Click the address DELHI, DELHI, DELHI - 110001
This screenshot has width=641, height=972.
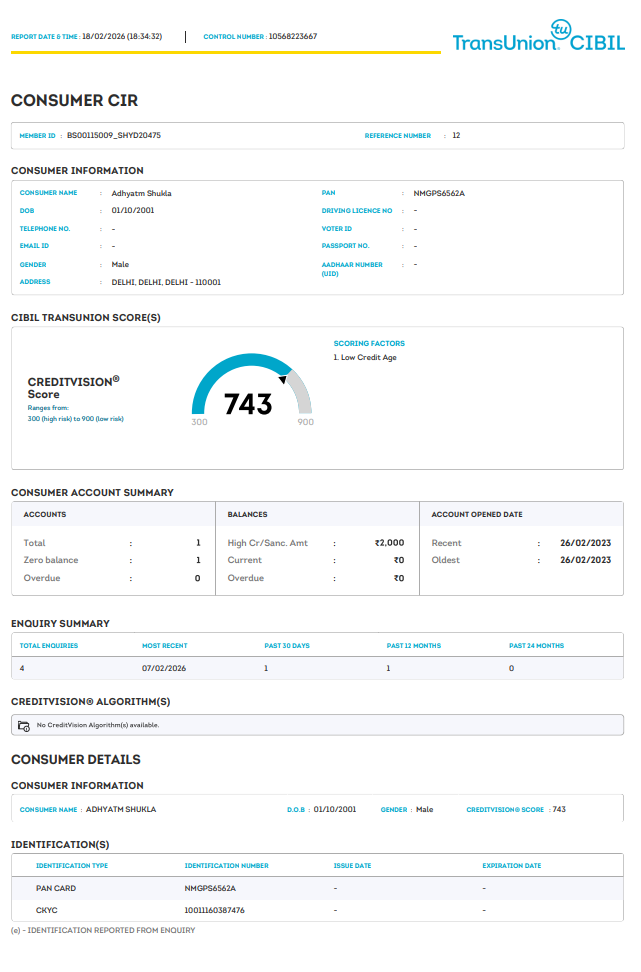(x=166, y=282)
